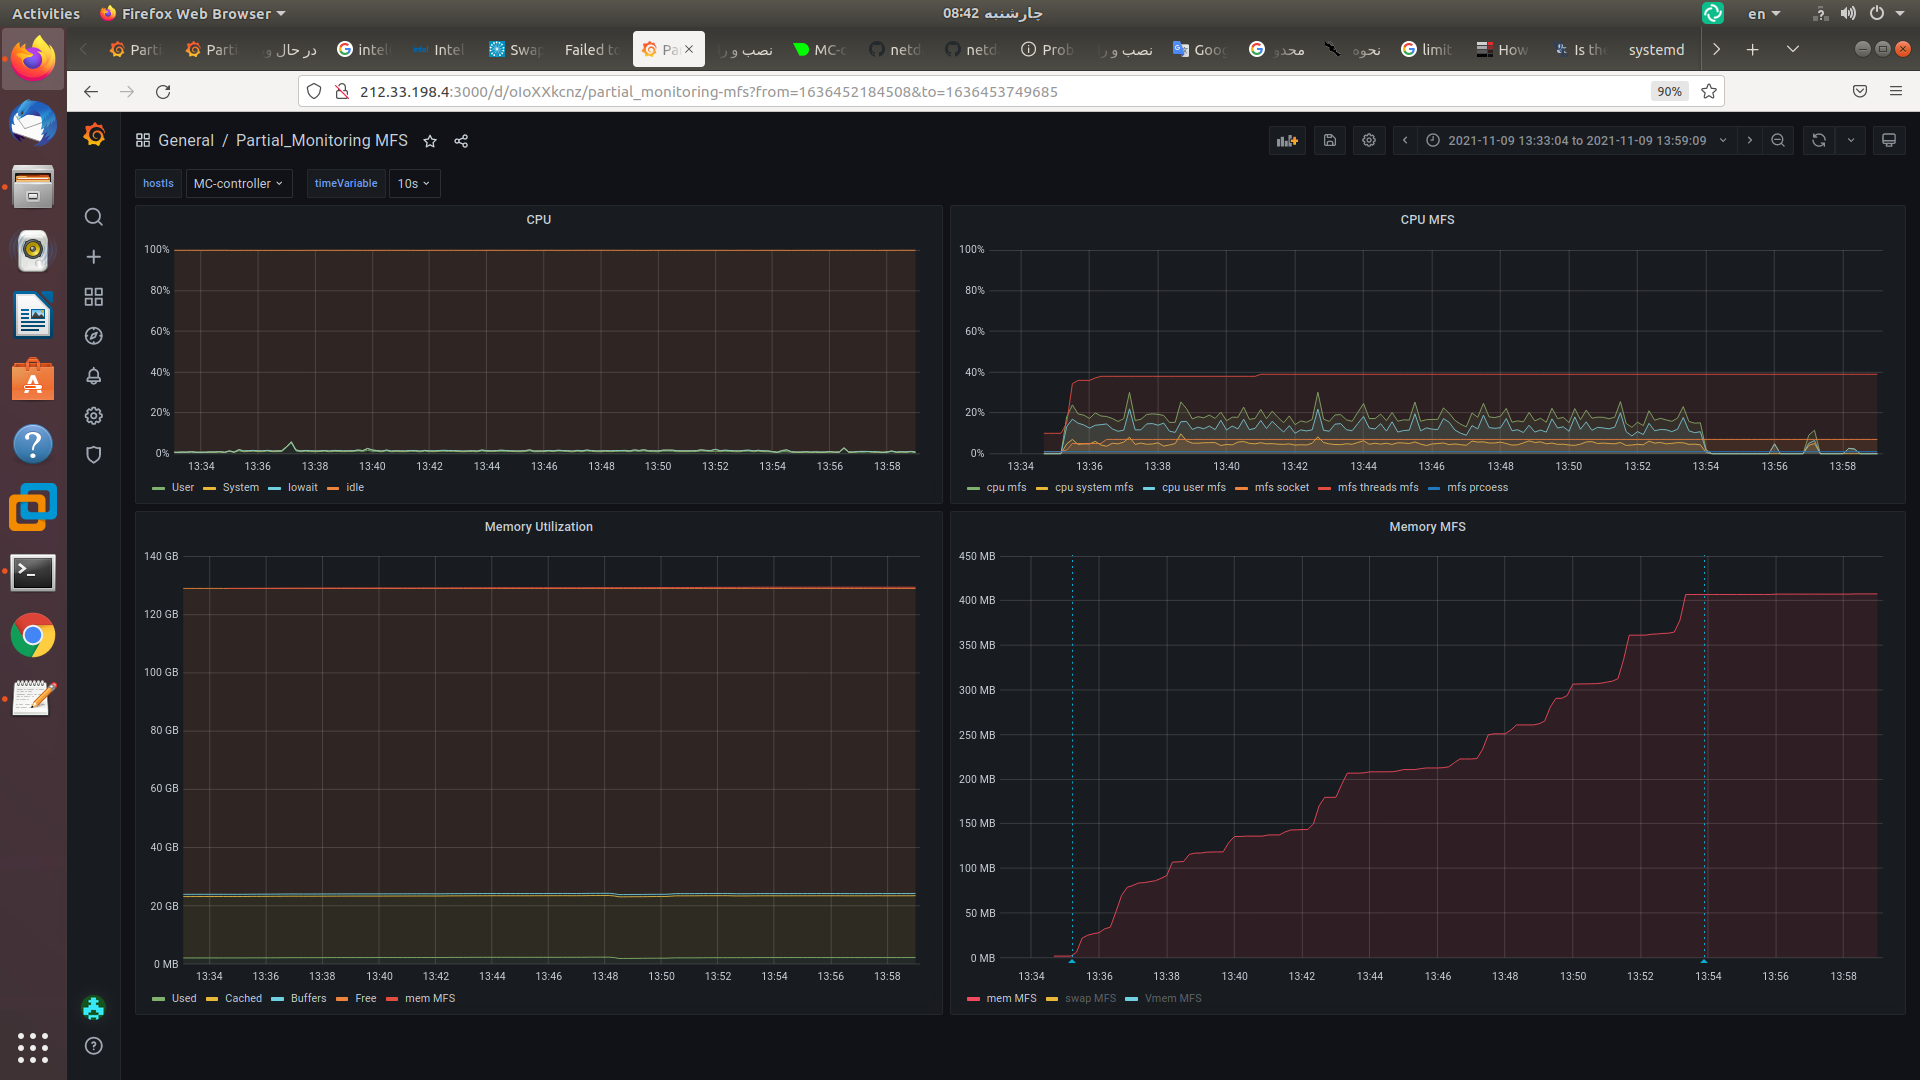Toggle swap MFS series in legend
The height and width of the screenshot is (1080, 1920).
[1090, 999]
